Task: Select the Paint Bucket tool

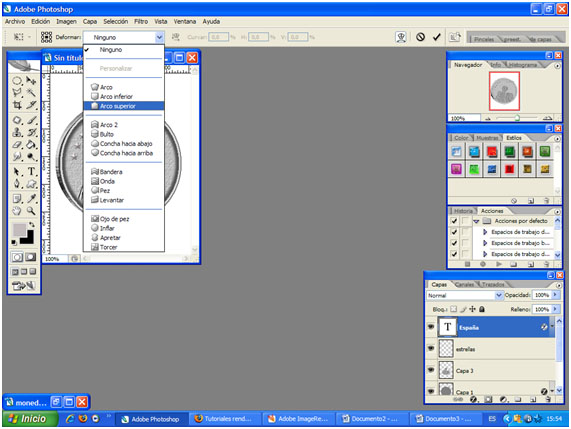Action: [31, 145]
